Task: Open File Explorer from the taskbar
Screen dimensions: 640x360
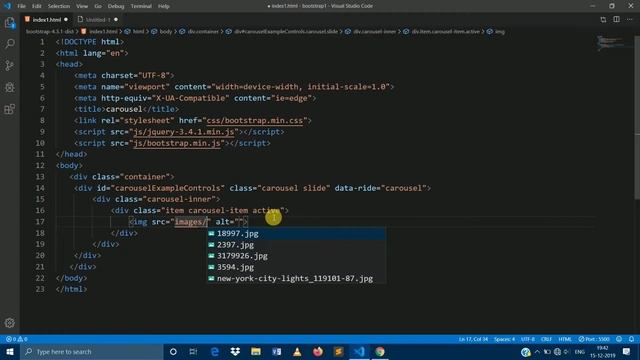Action: click(x=256, y=351)
